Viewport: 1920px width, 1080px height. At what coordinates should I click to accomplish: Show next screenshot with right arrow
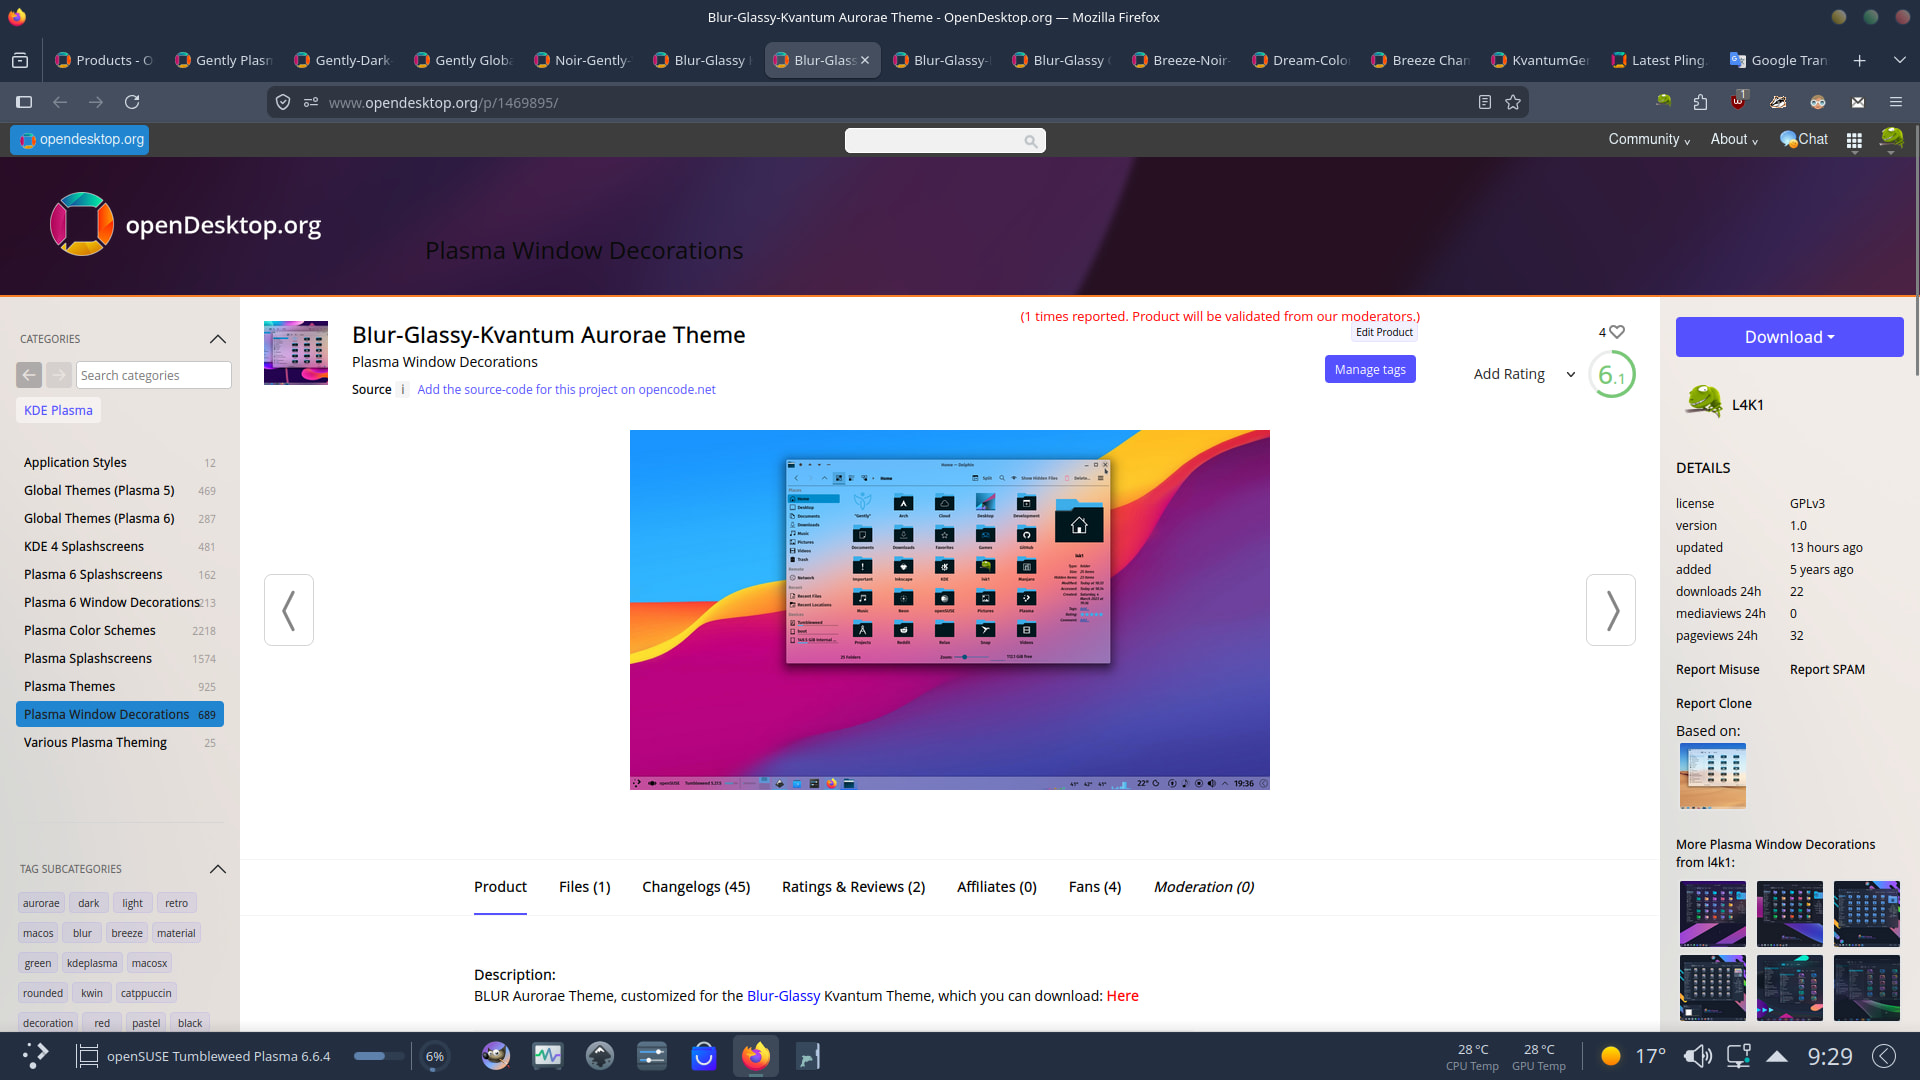(x=1611, y=610)
